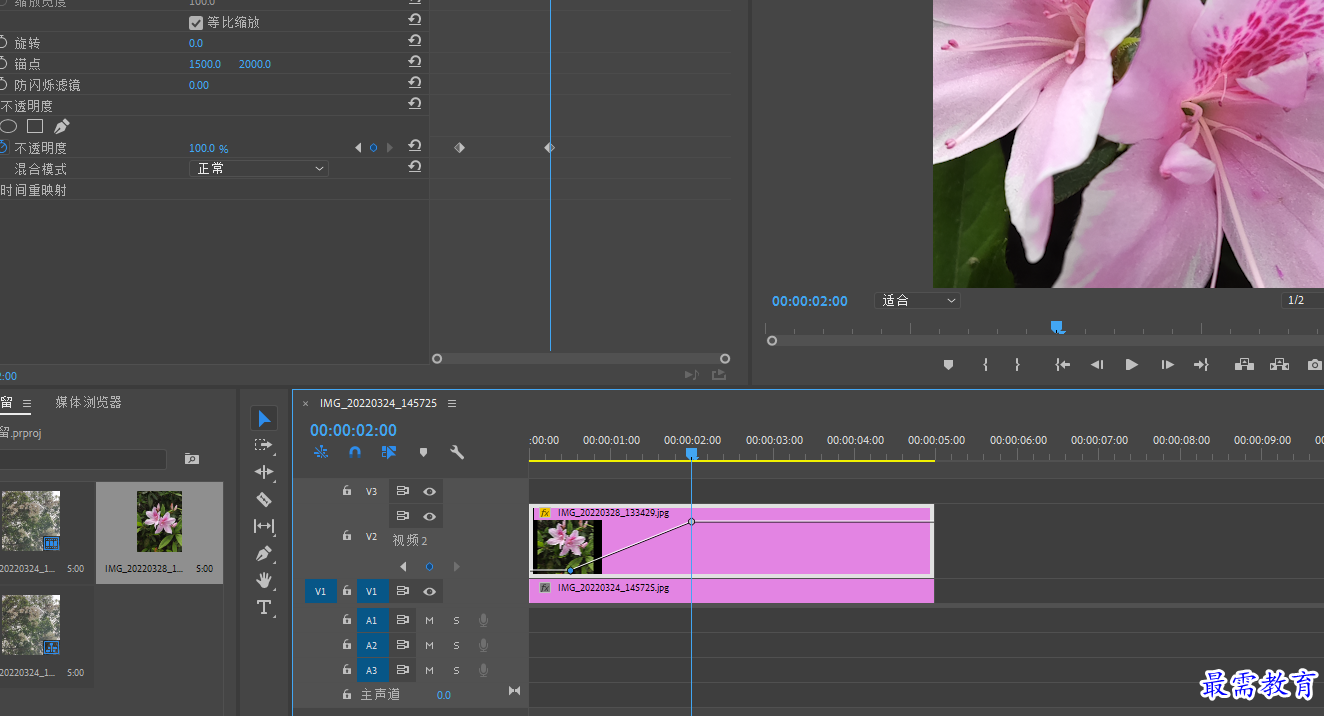Open the timeline sequence panel menu
The height and width of the screenshot is (716, 1324).
pyautogui.click(x=452, y=403)
